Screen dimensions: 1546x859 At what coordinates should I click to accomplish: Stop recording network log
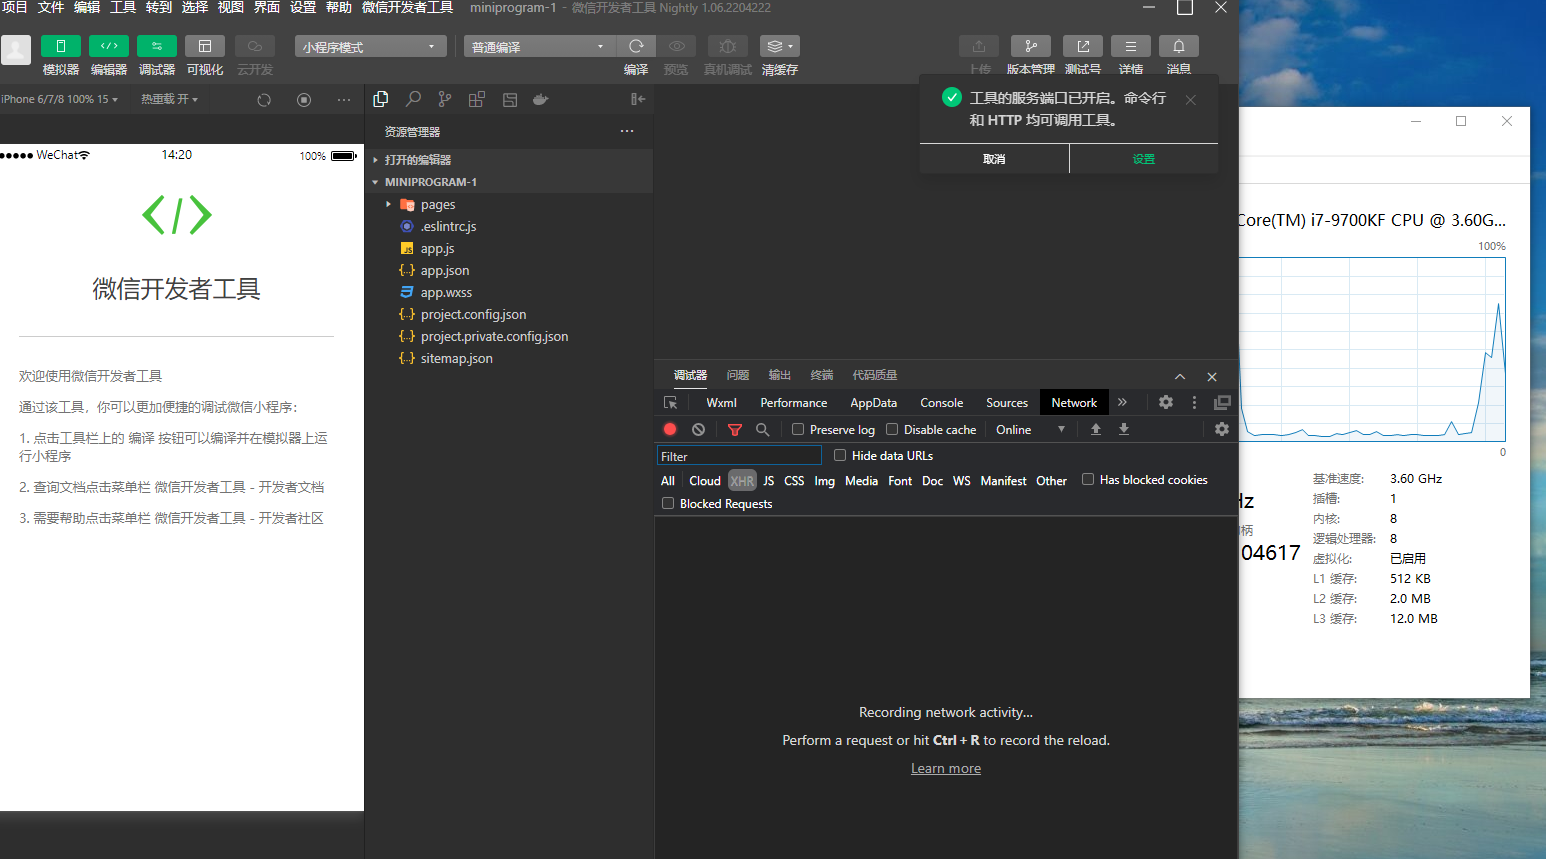tap(670, 429)
